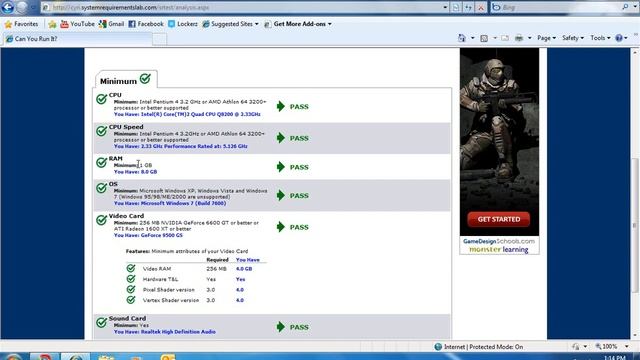Click the blue Help icon in command bar

click(619, 38)
